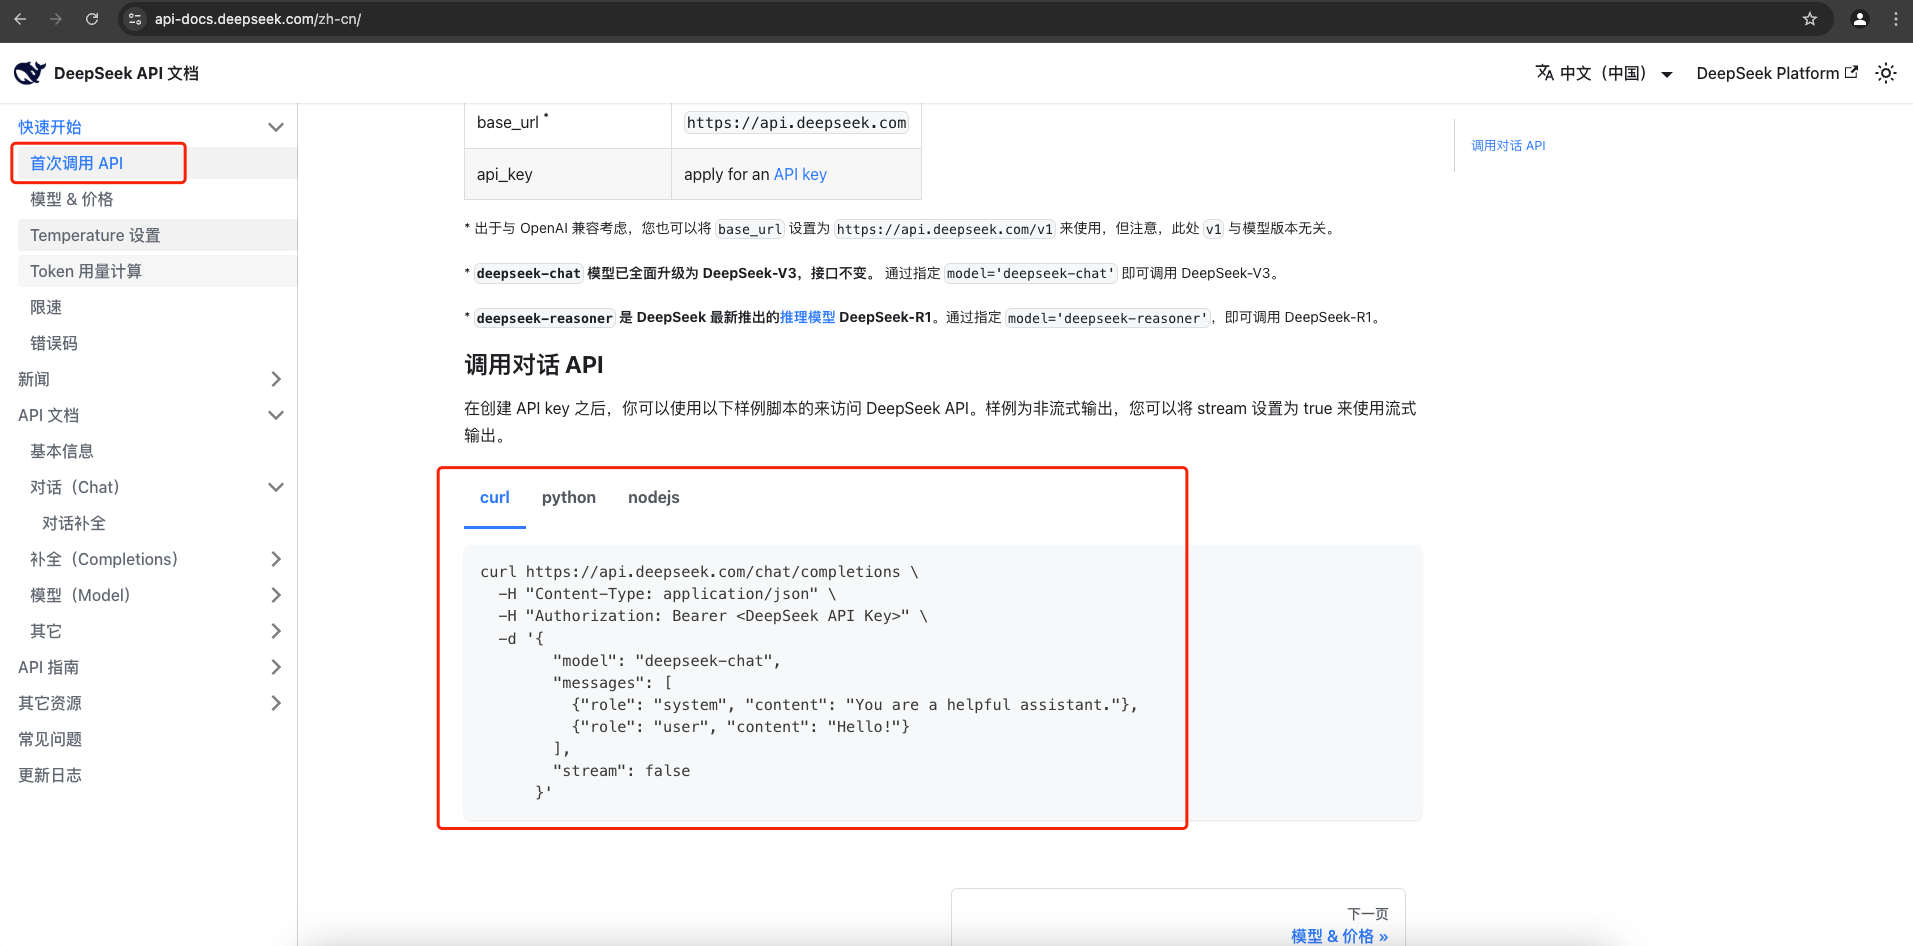The width and height of the screenshot is (1913, 946).
Task: Open the browser profile icon
Action: tap(1860, 19)
